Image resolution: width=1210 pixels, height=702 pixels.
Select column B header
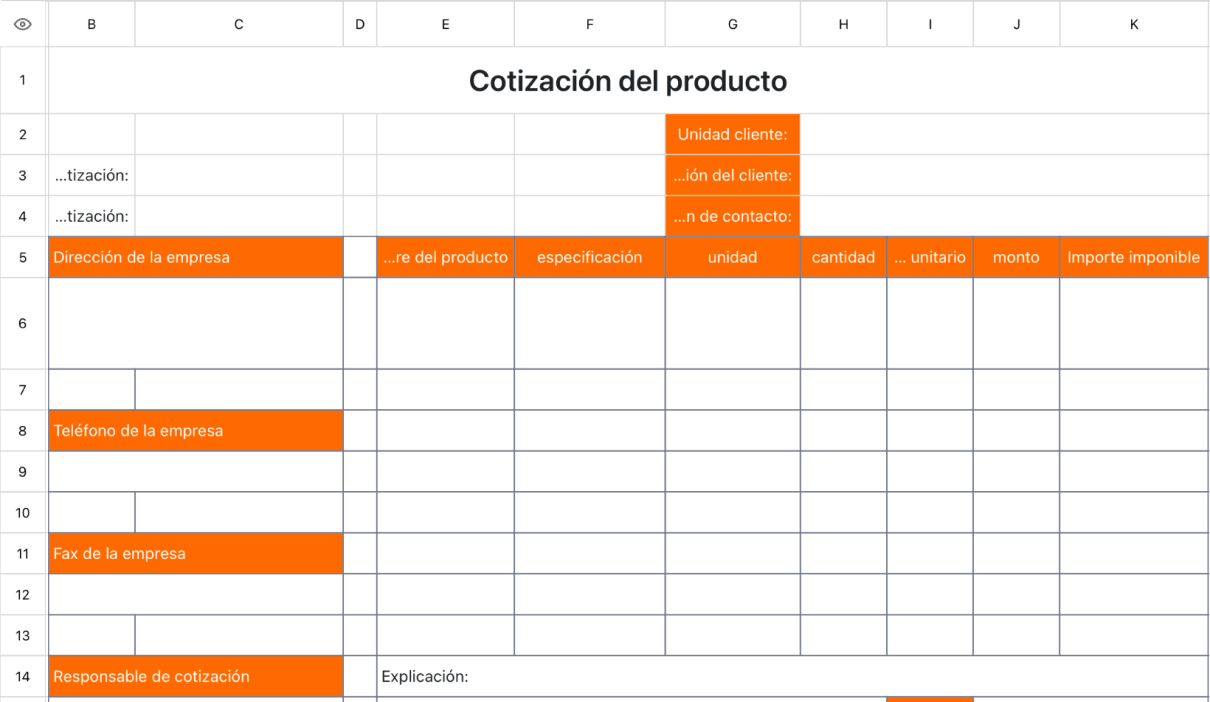pyautogui.click(x=92, y=24)
